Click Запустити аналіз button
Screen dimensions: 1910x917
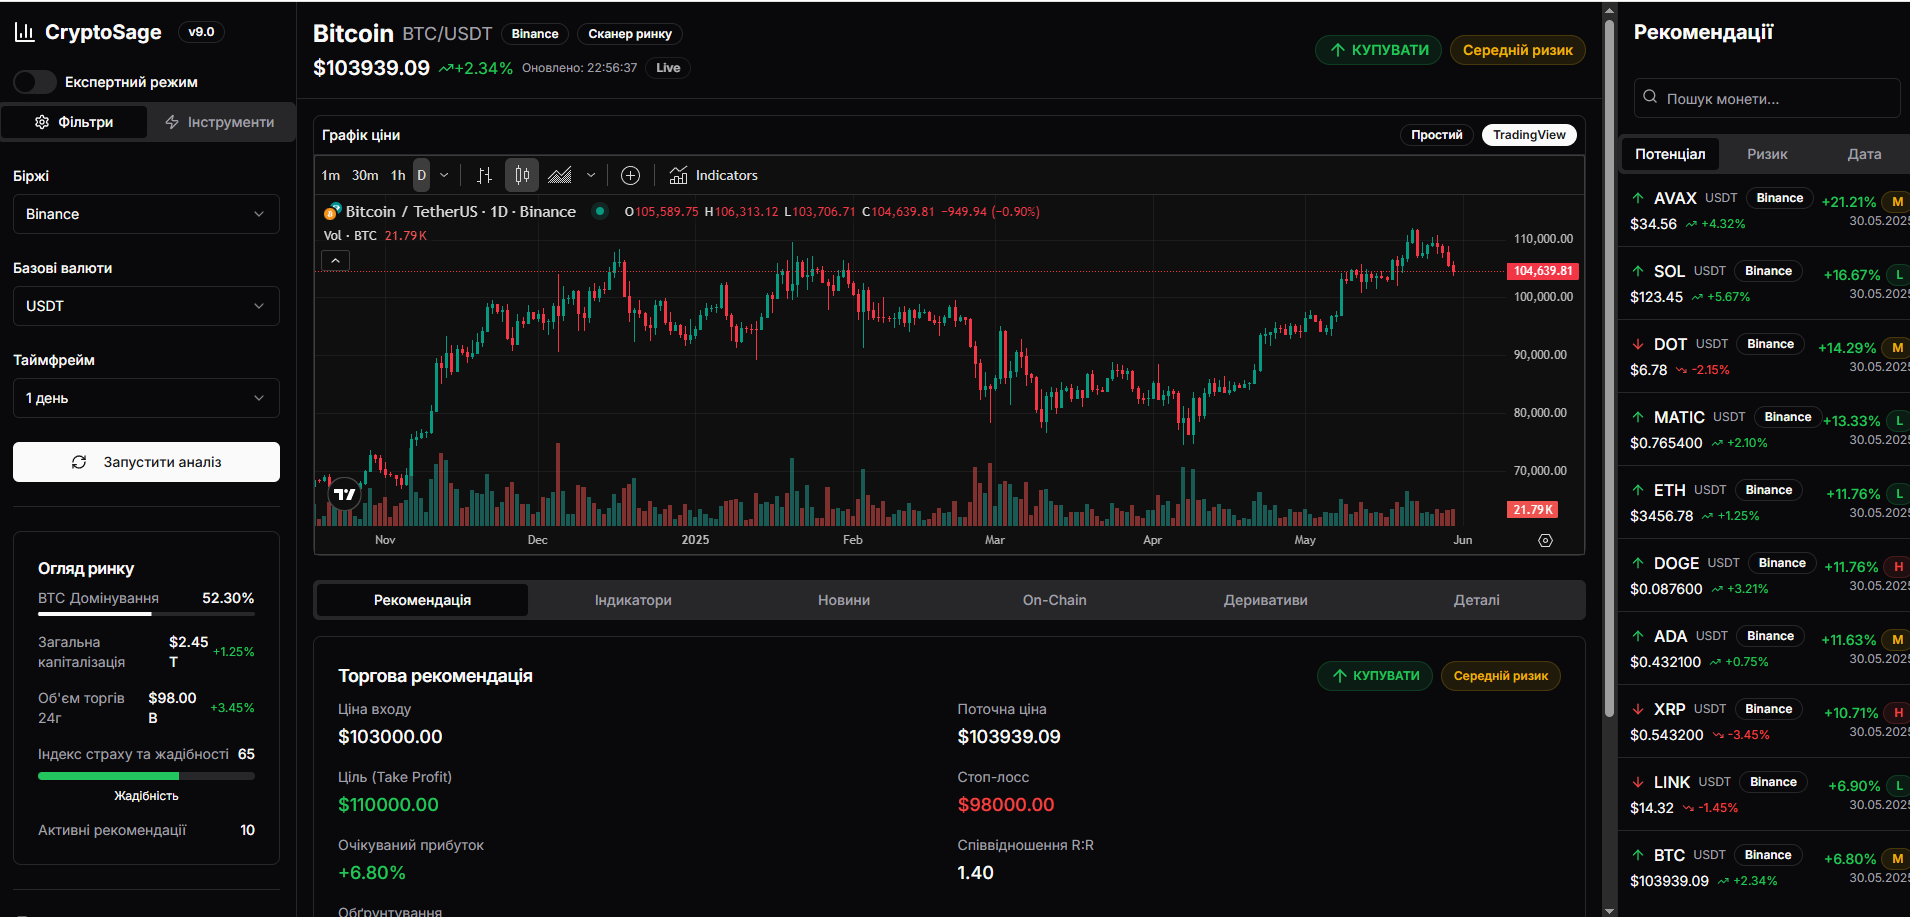pos(146,462)
